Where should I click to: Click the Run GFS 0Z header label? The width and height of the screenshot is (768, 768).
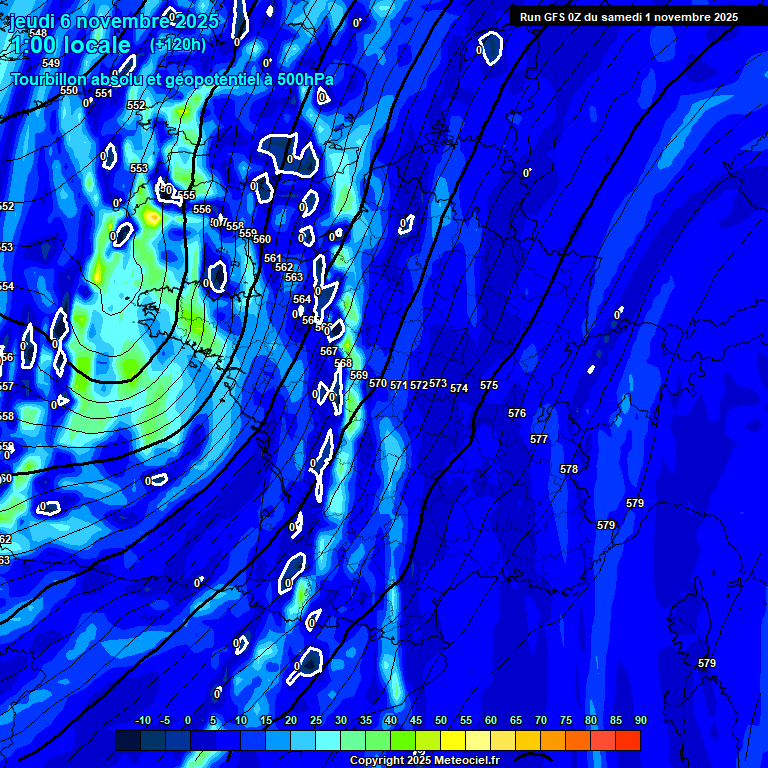(x=628, y=17)
